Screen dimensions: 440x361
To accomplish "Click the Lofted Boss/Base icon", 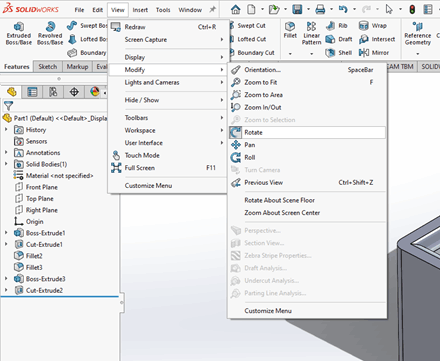I will [x=72, y=39].
